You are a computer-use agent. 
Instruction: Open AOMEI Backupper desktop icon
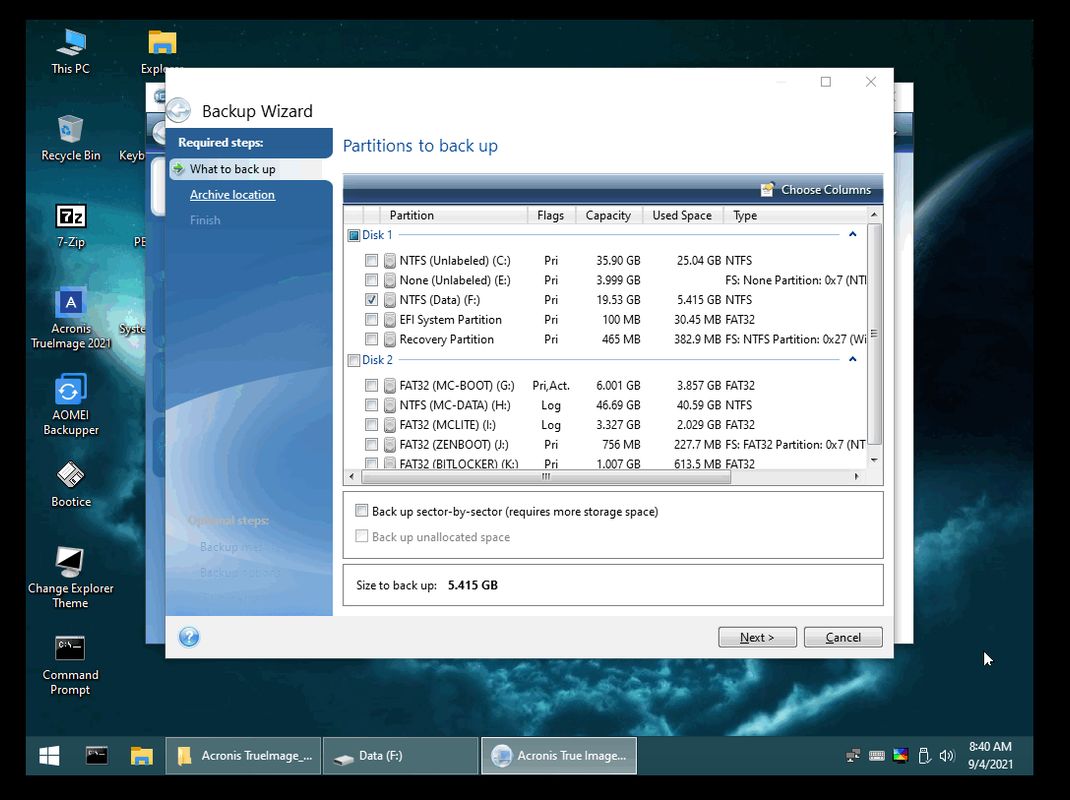pos(70,405)
